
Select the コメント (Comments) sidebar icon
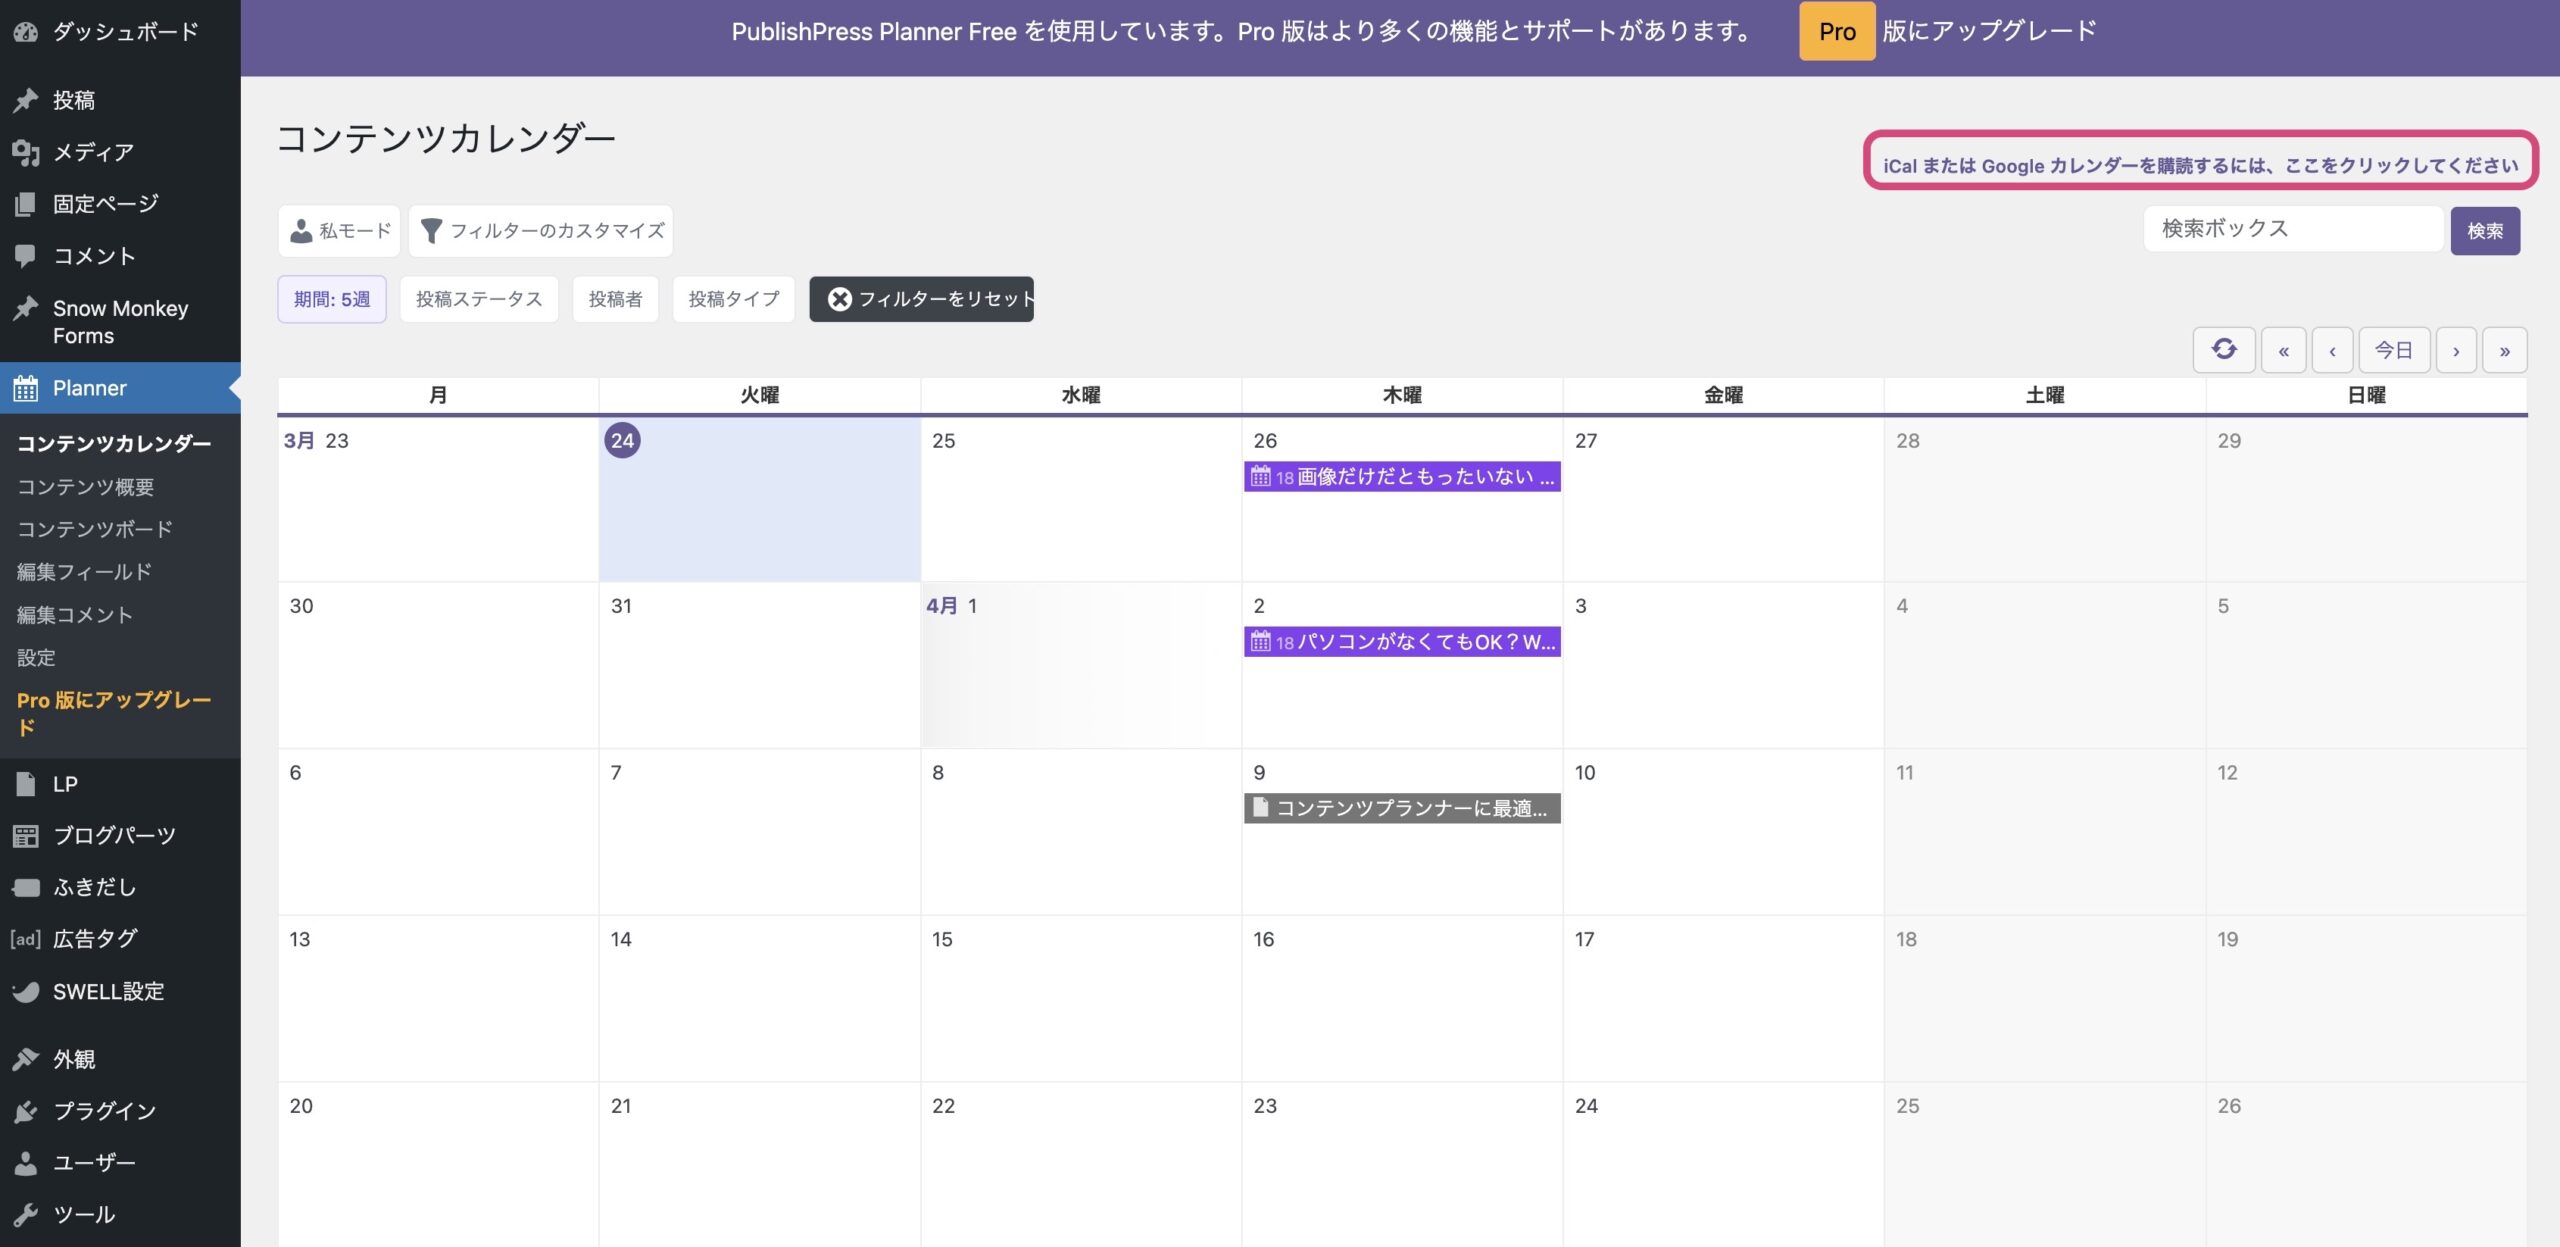(x=25, y=256)
